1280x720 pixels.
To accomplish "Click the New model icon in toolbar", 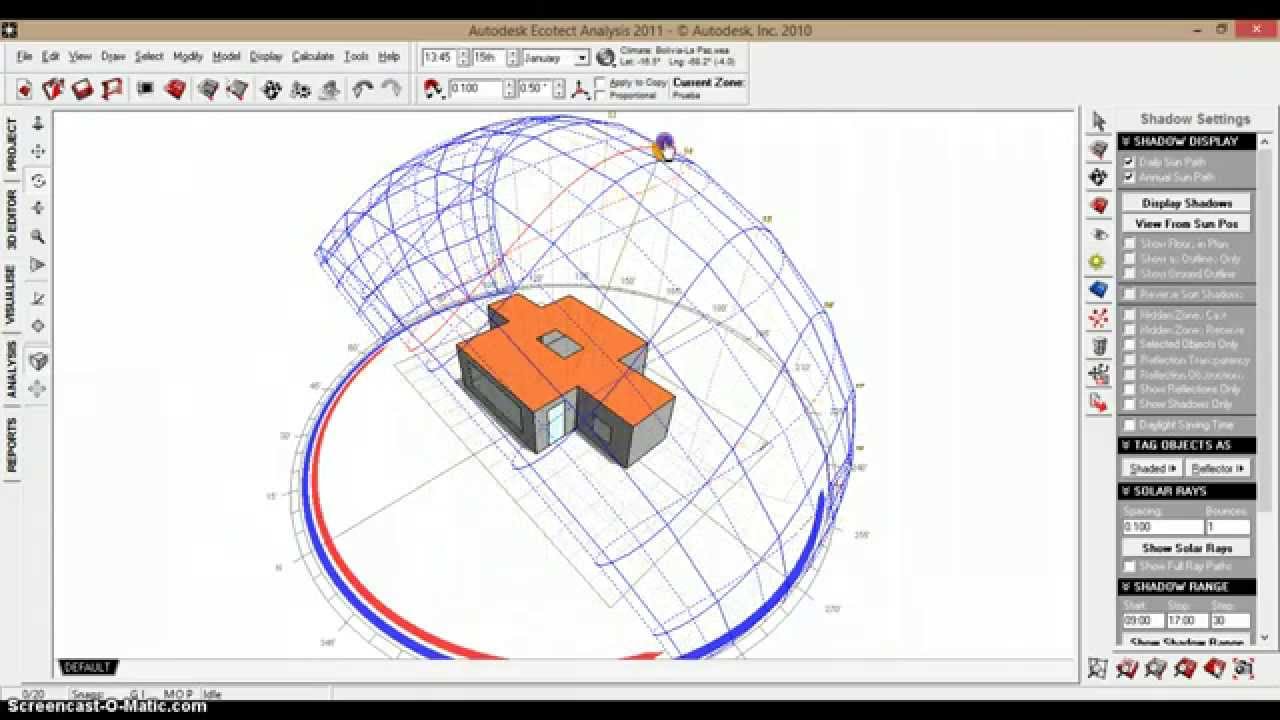I will [24, 89].
